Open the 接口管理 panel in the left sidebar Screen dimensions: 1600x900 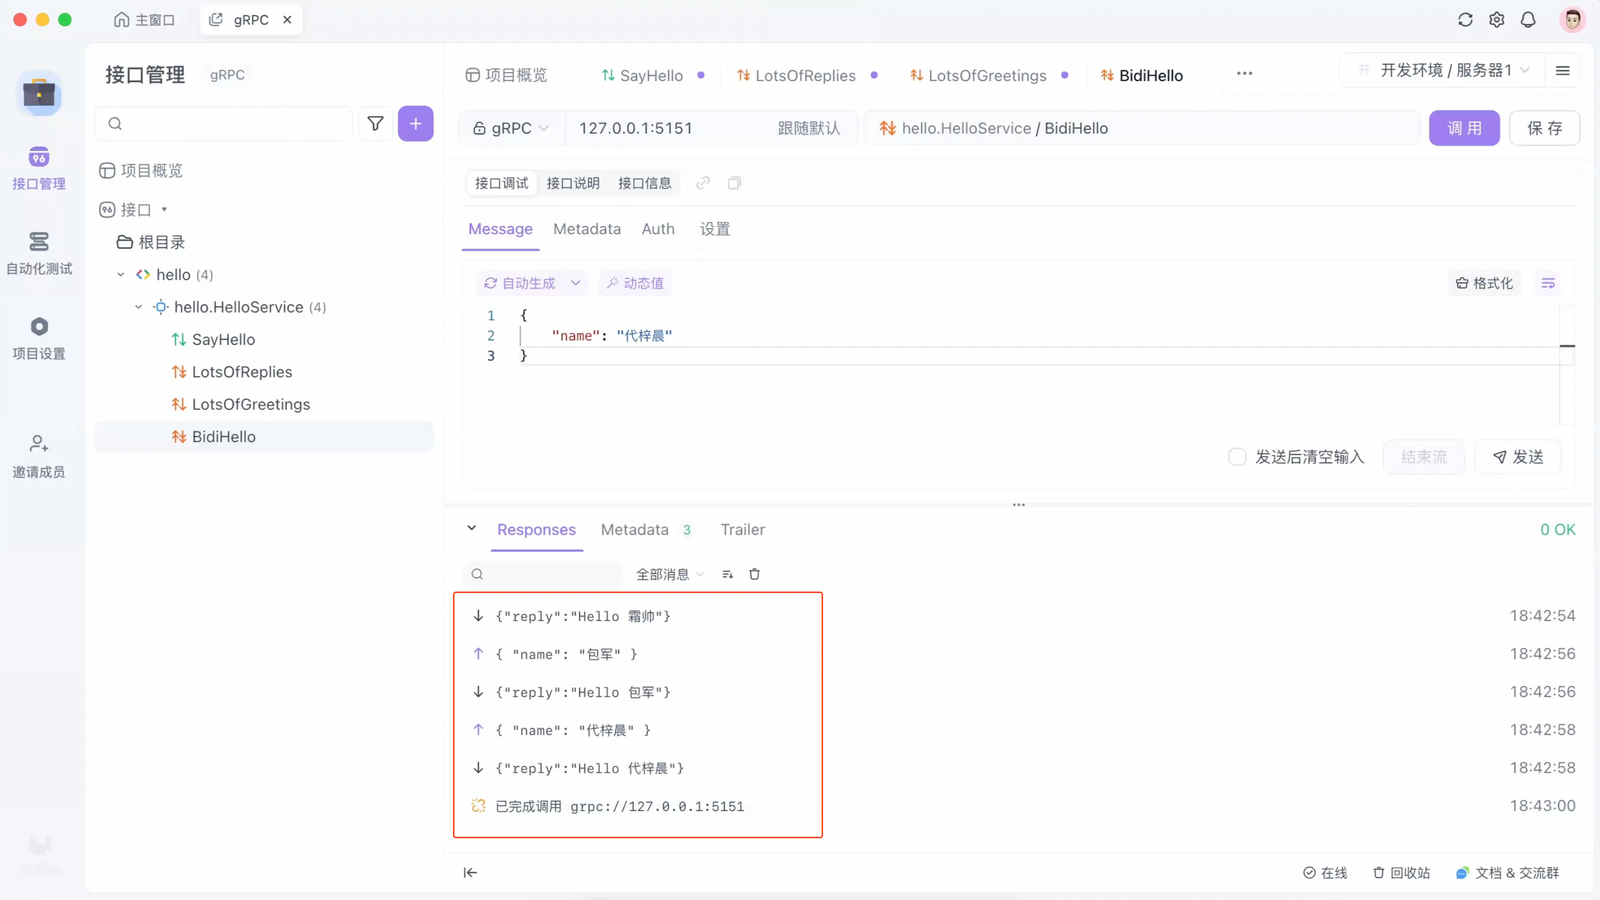[x=40, y=168]
